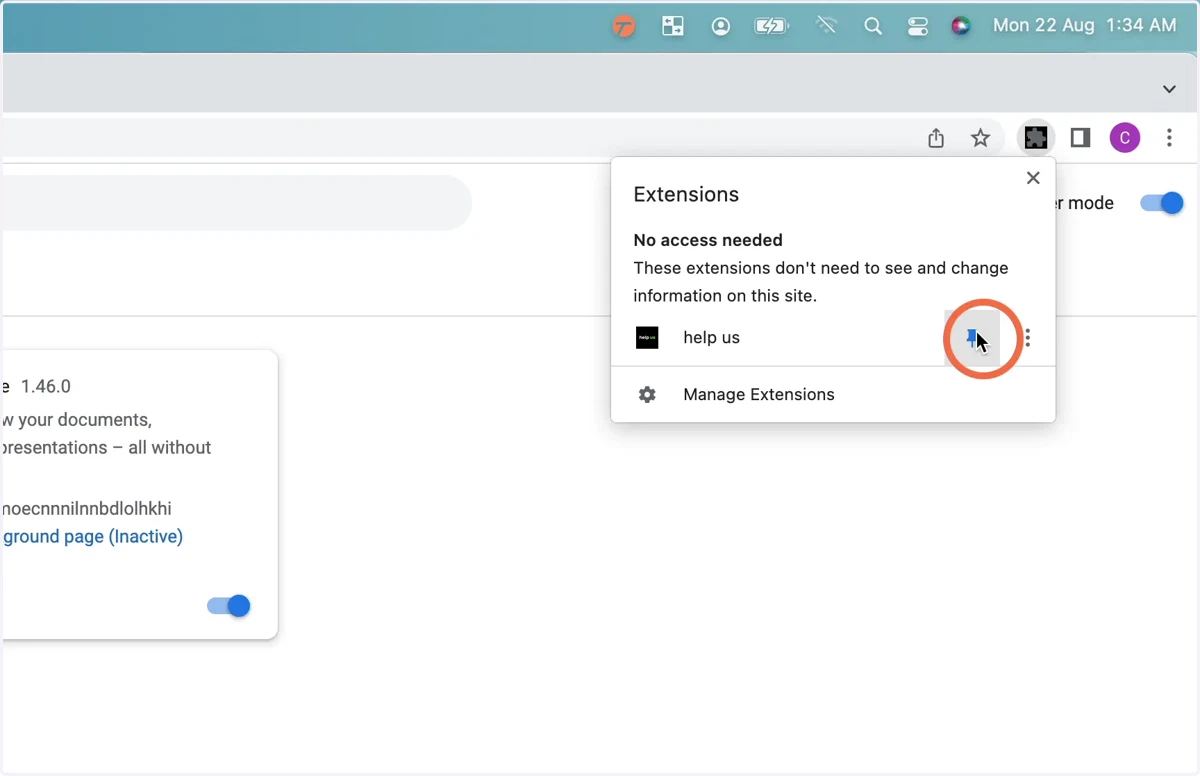The image size is (1200, 776).
Task: Open more options for help us extension
Action: click(1028, 338)
